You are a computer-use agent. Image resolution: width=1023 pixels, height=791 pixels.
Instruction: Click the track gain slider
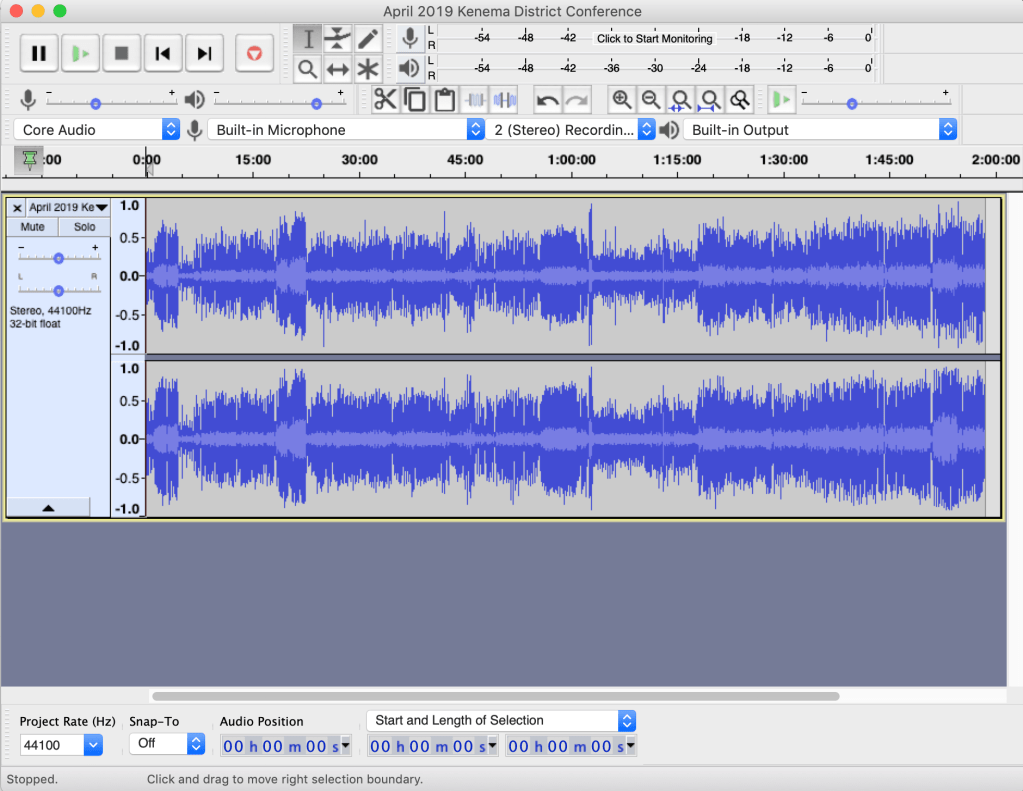(x=58, y=258)
